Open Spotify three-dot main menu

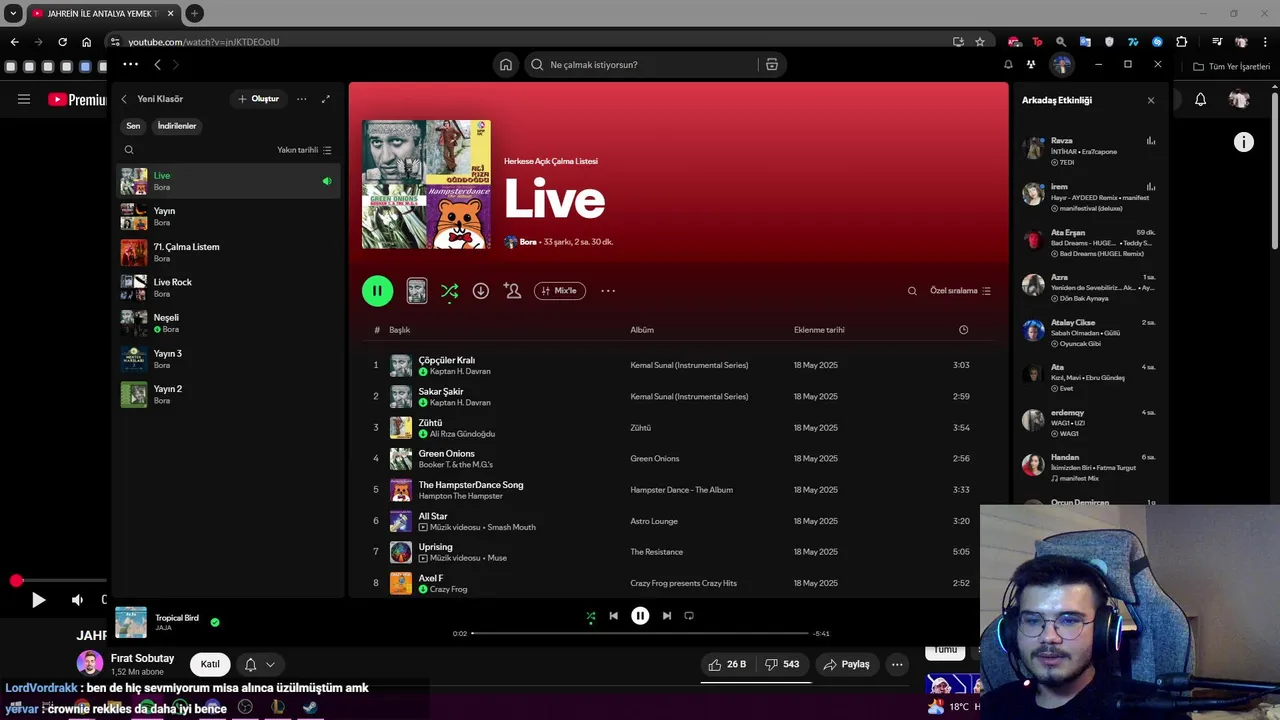(x=131, y=65)
